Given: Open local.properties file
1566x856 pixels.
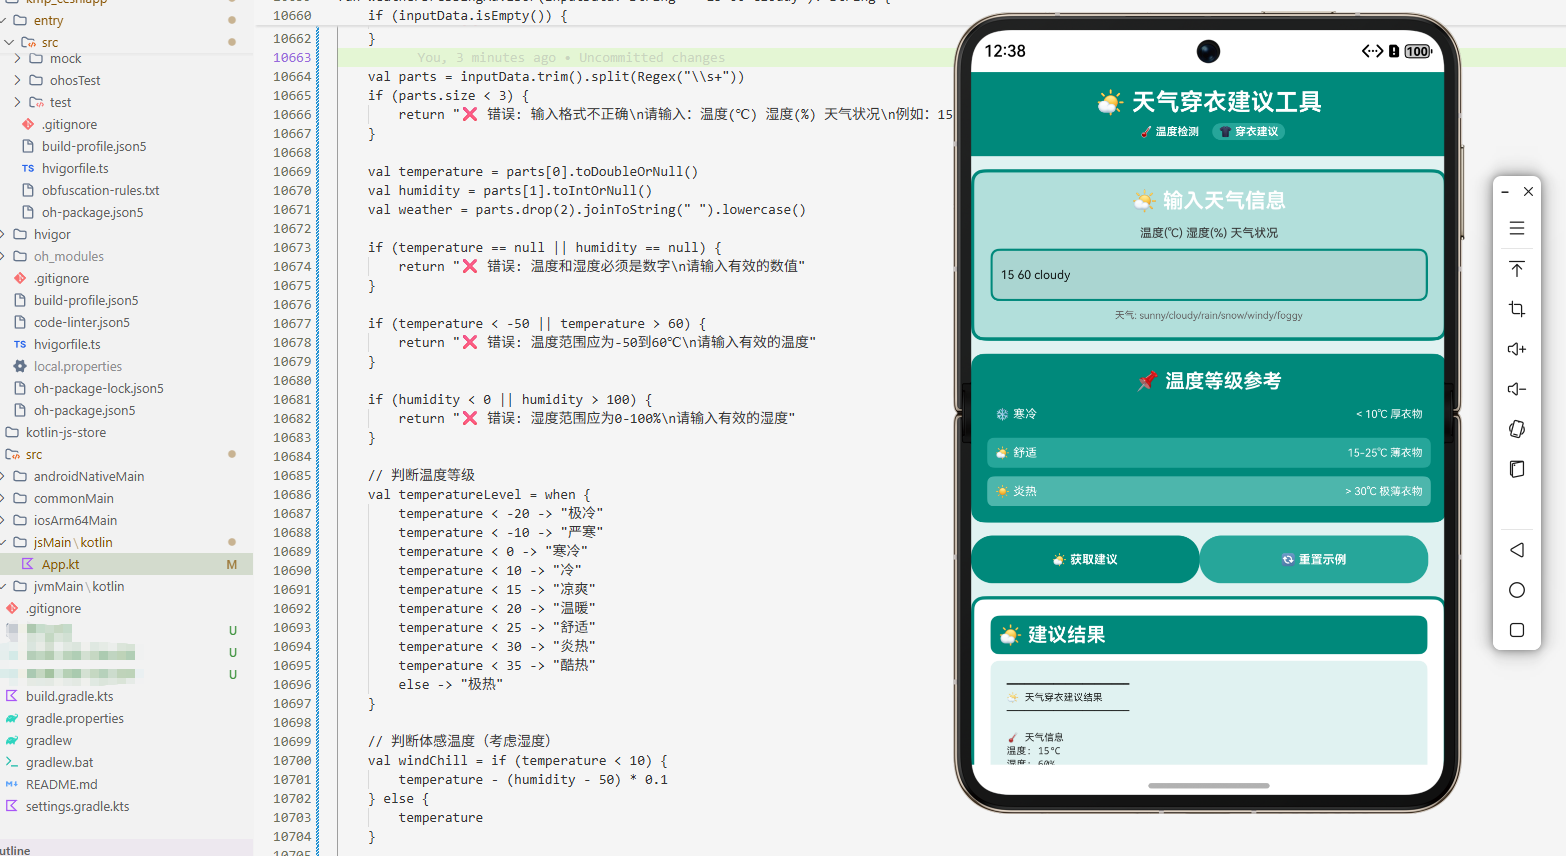Looking at the screenshot, I should tap(78, 366).
